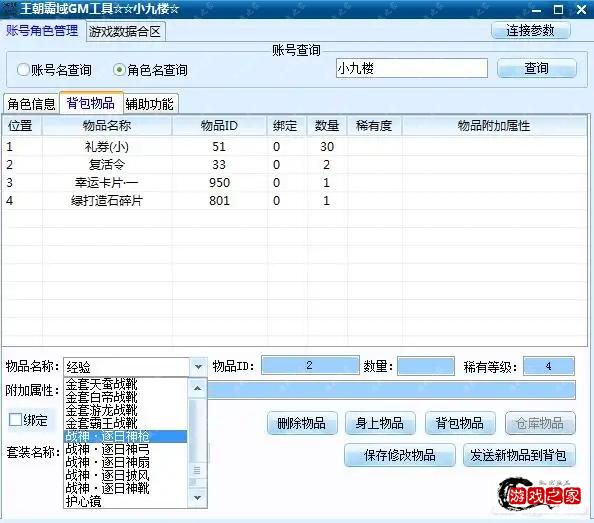Choose 战神·逐日神扇 from the list
Image resolution: width=594 pixels, height=523 pixels.
[125, 462]
